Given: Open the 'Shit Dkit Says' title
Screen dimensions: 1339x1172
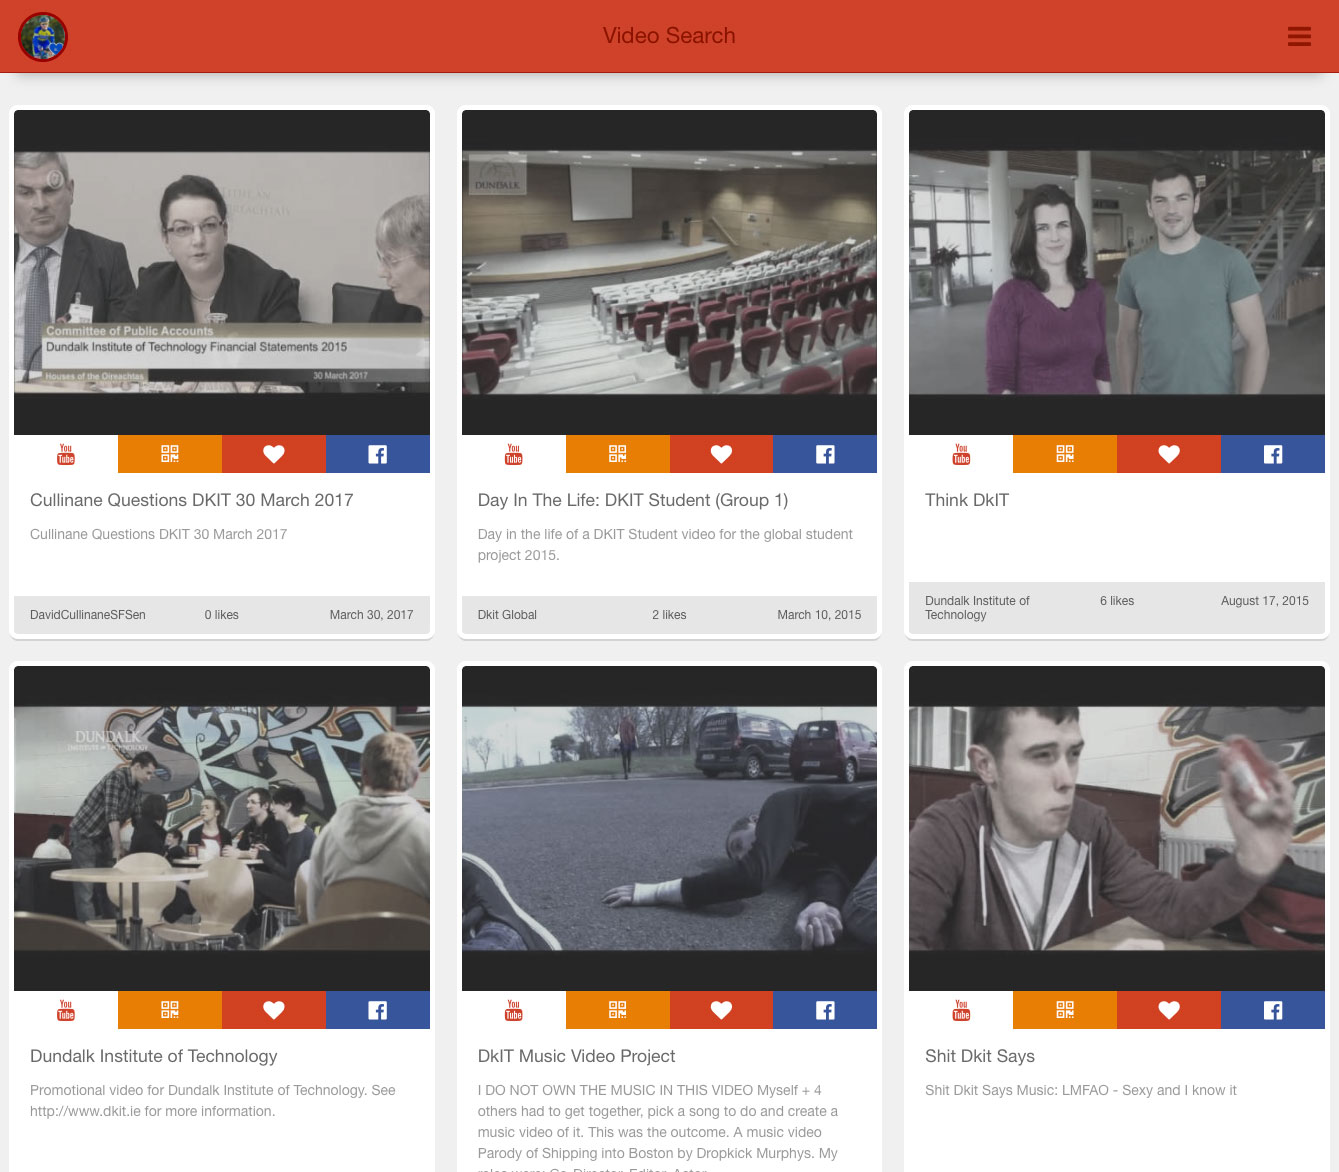Looking at the screenshot, I should tap(980, 1056).
